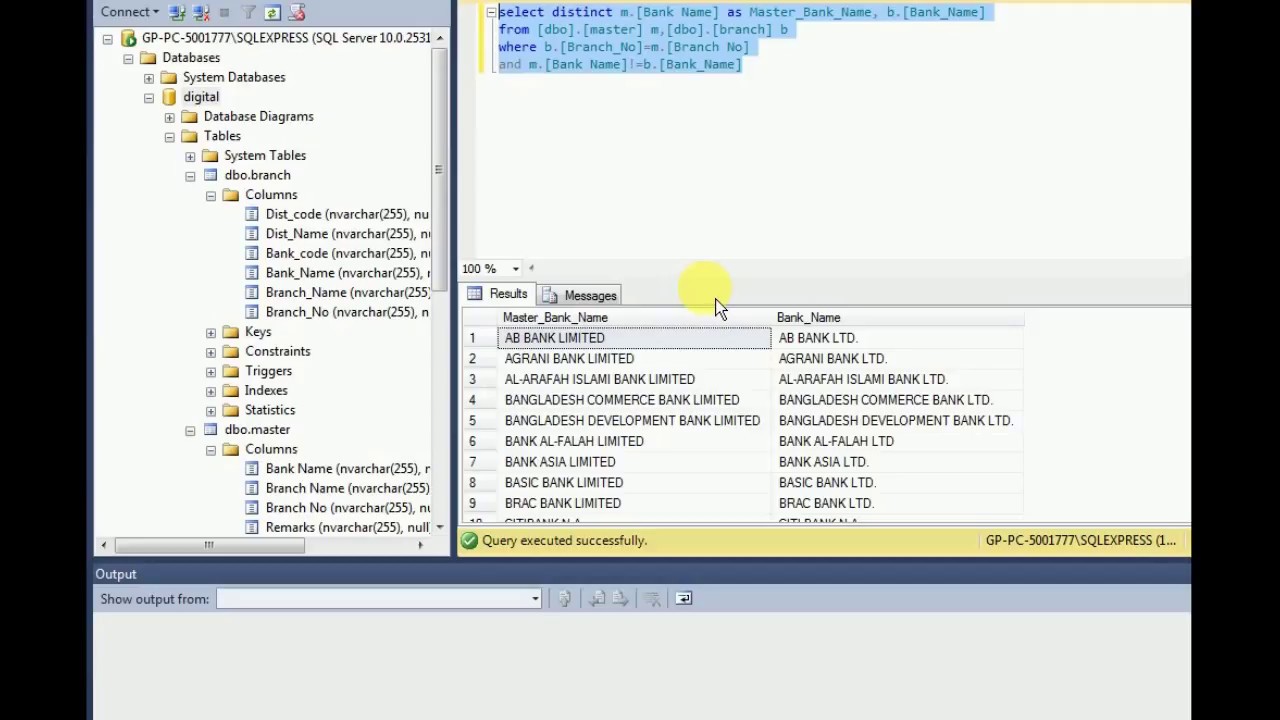Collapse the Columns folder under dbo.branch
Image resolution: width=1280 pixels, height=720 pixels.
pyautogui.click(x=211, y=195)
